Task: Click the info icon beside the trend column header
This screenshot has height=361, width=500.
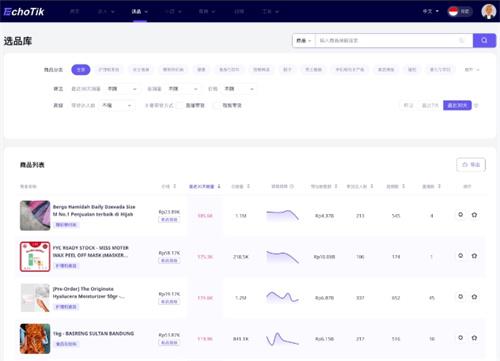Action: (292, 186)
